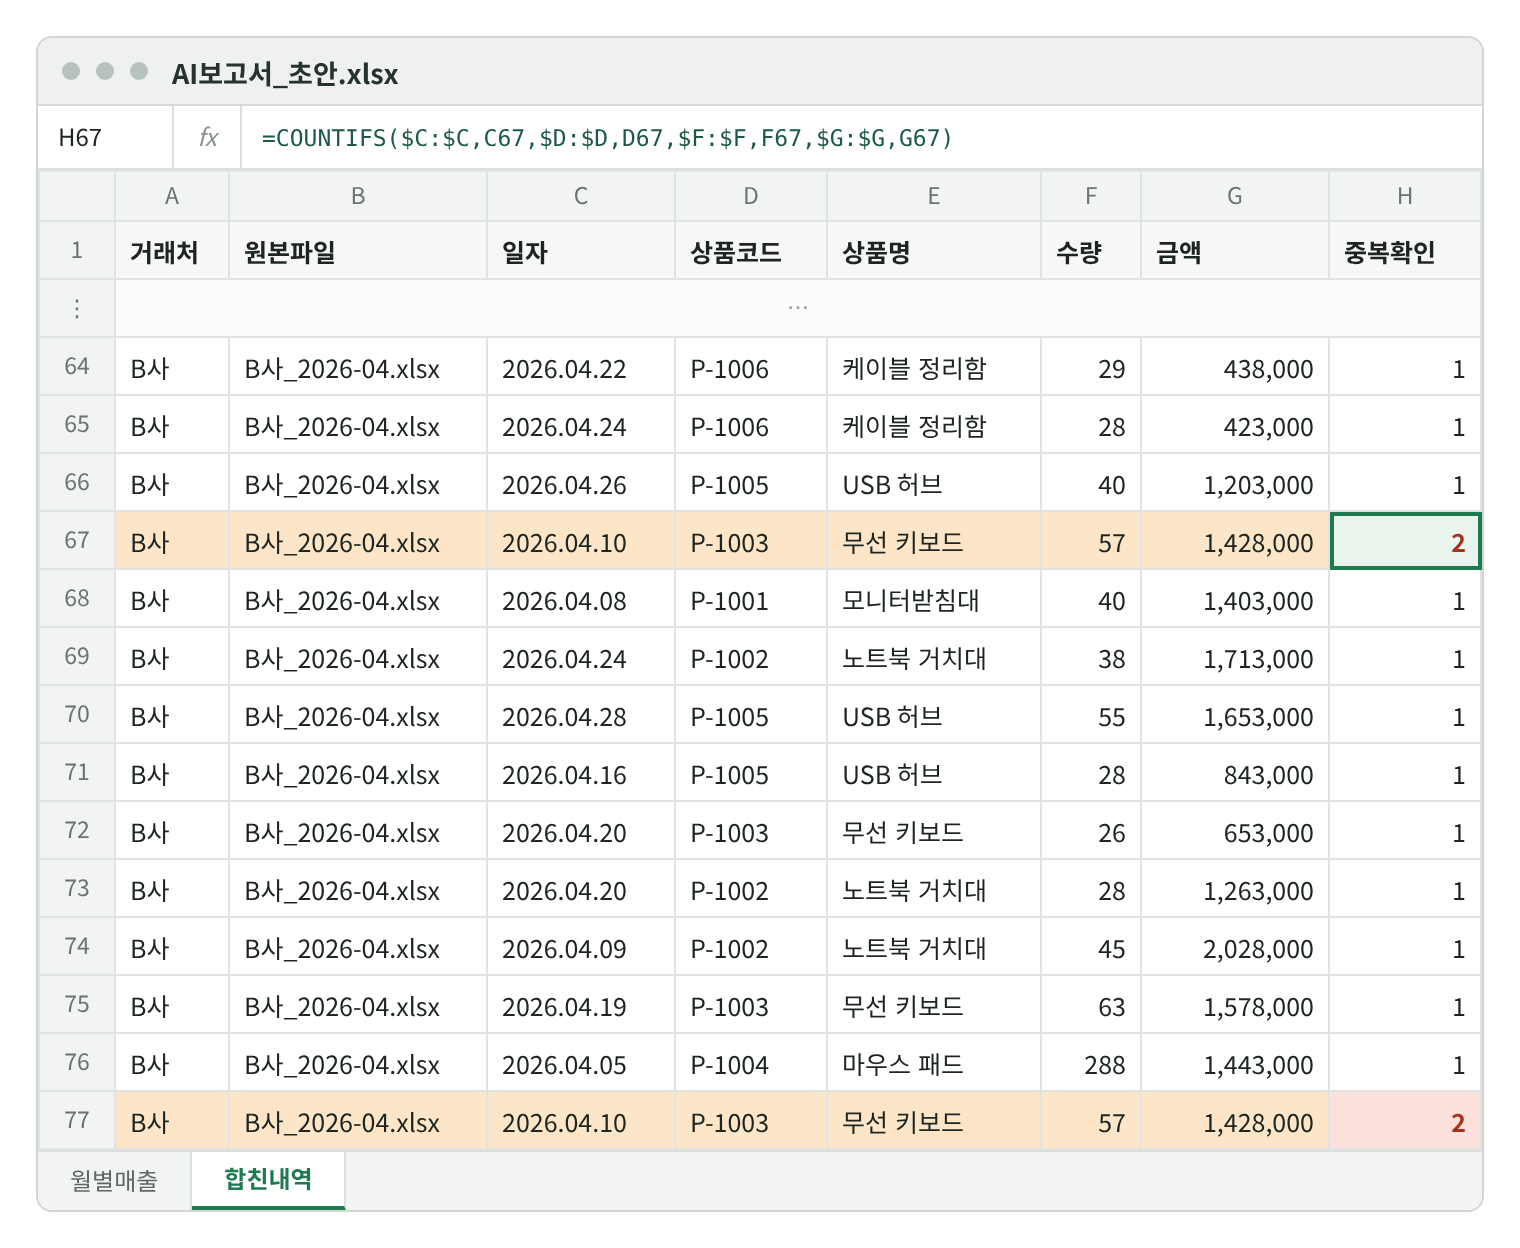
Task: Click the 1,713,000 amount cell
Action: pyautogui.click(x=1235, y=657)
